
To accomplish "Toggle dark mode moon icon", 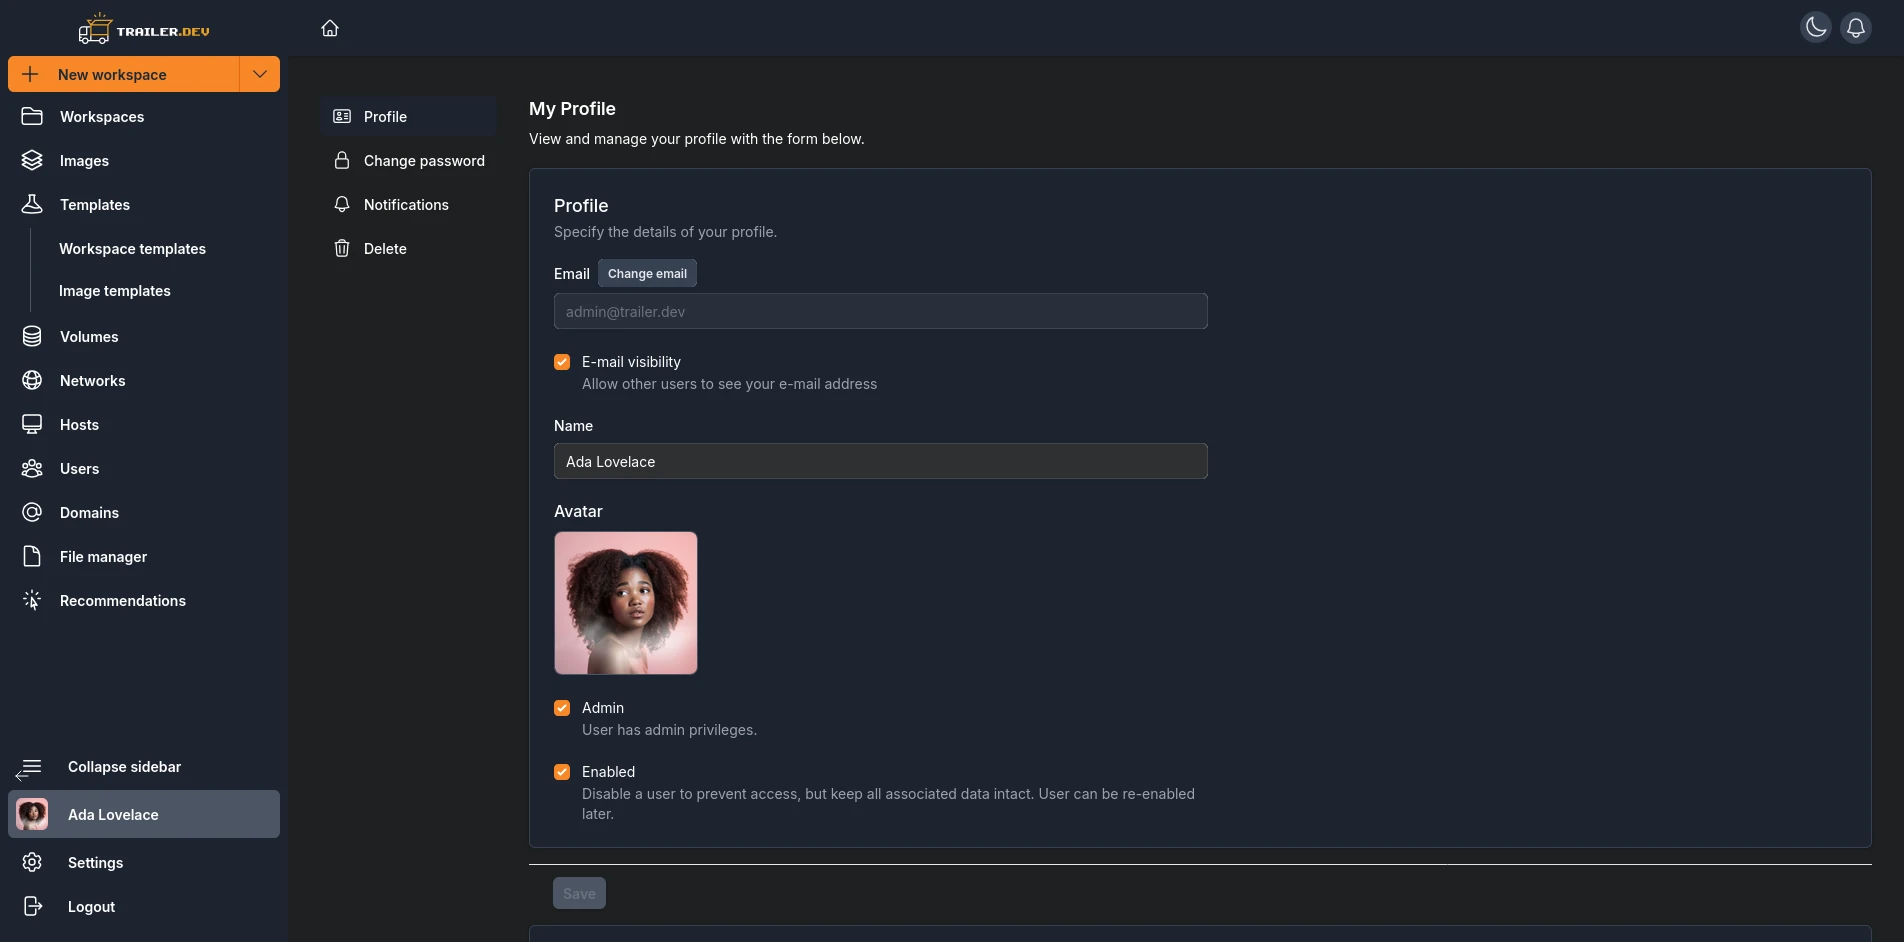I will pyautogui.click(x=1816, y=28).
